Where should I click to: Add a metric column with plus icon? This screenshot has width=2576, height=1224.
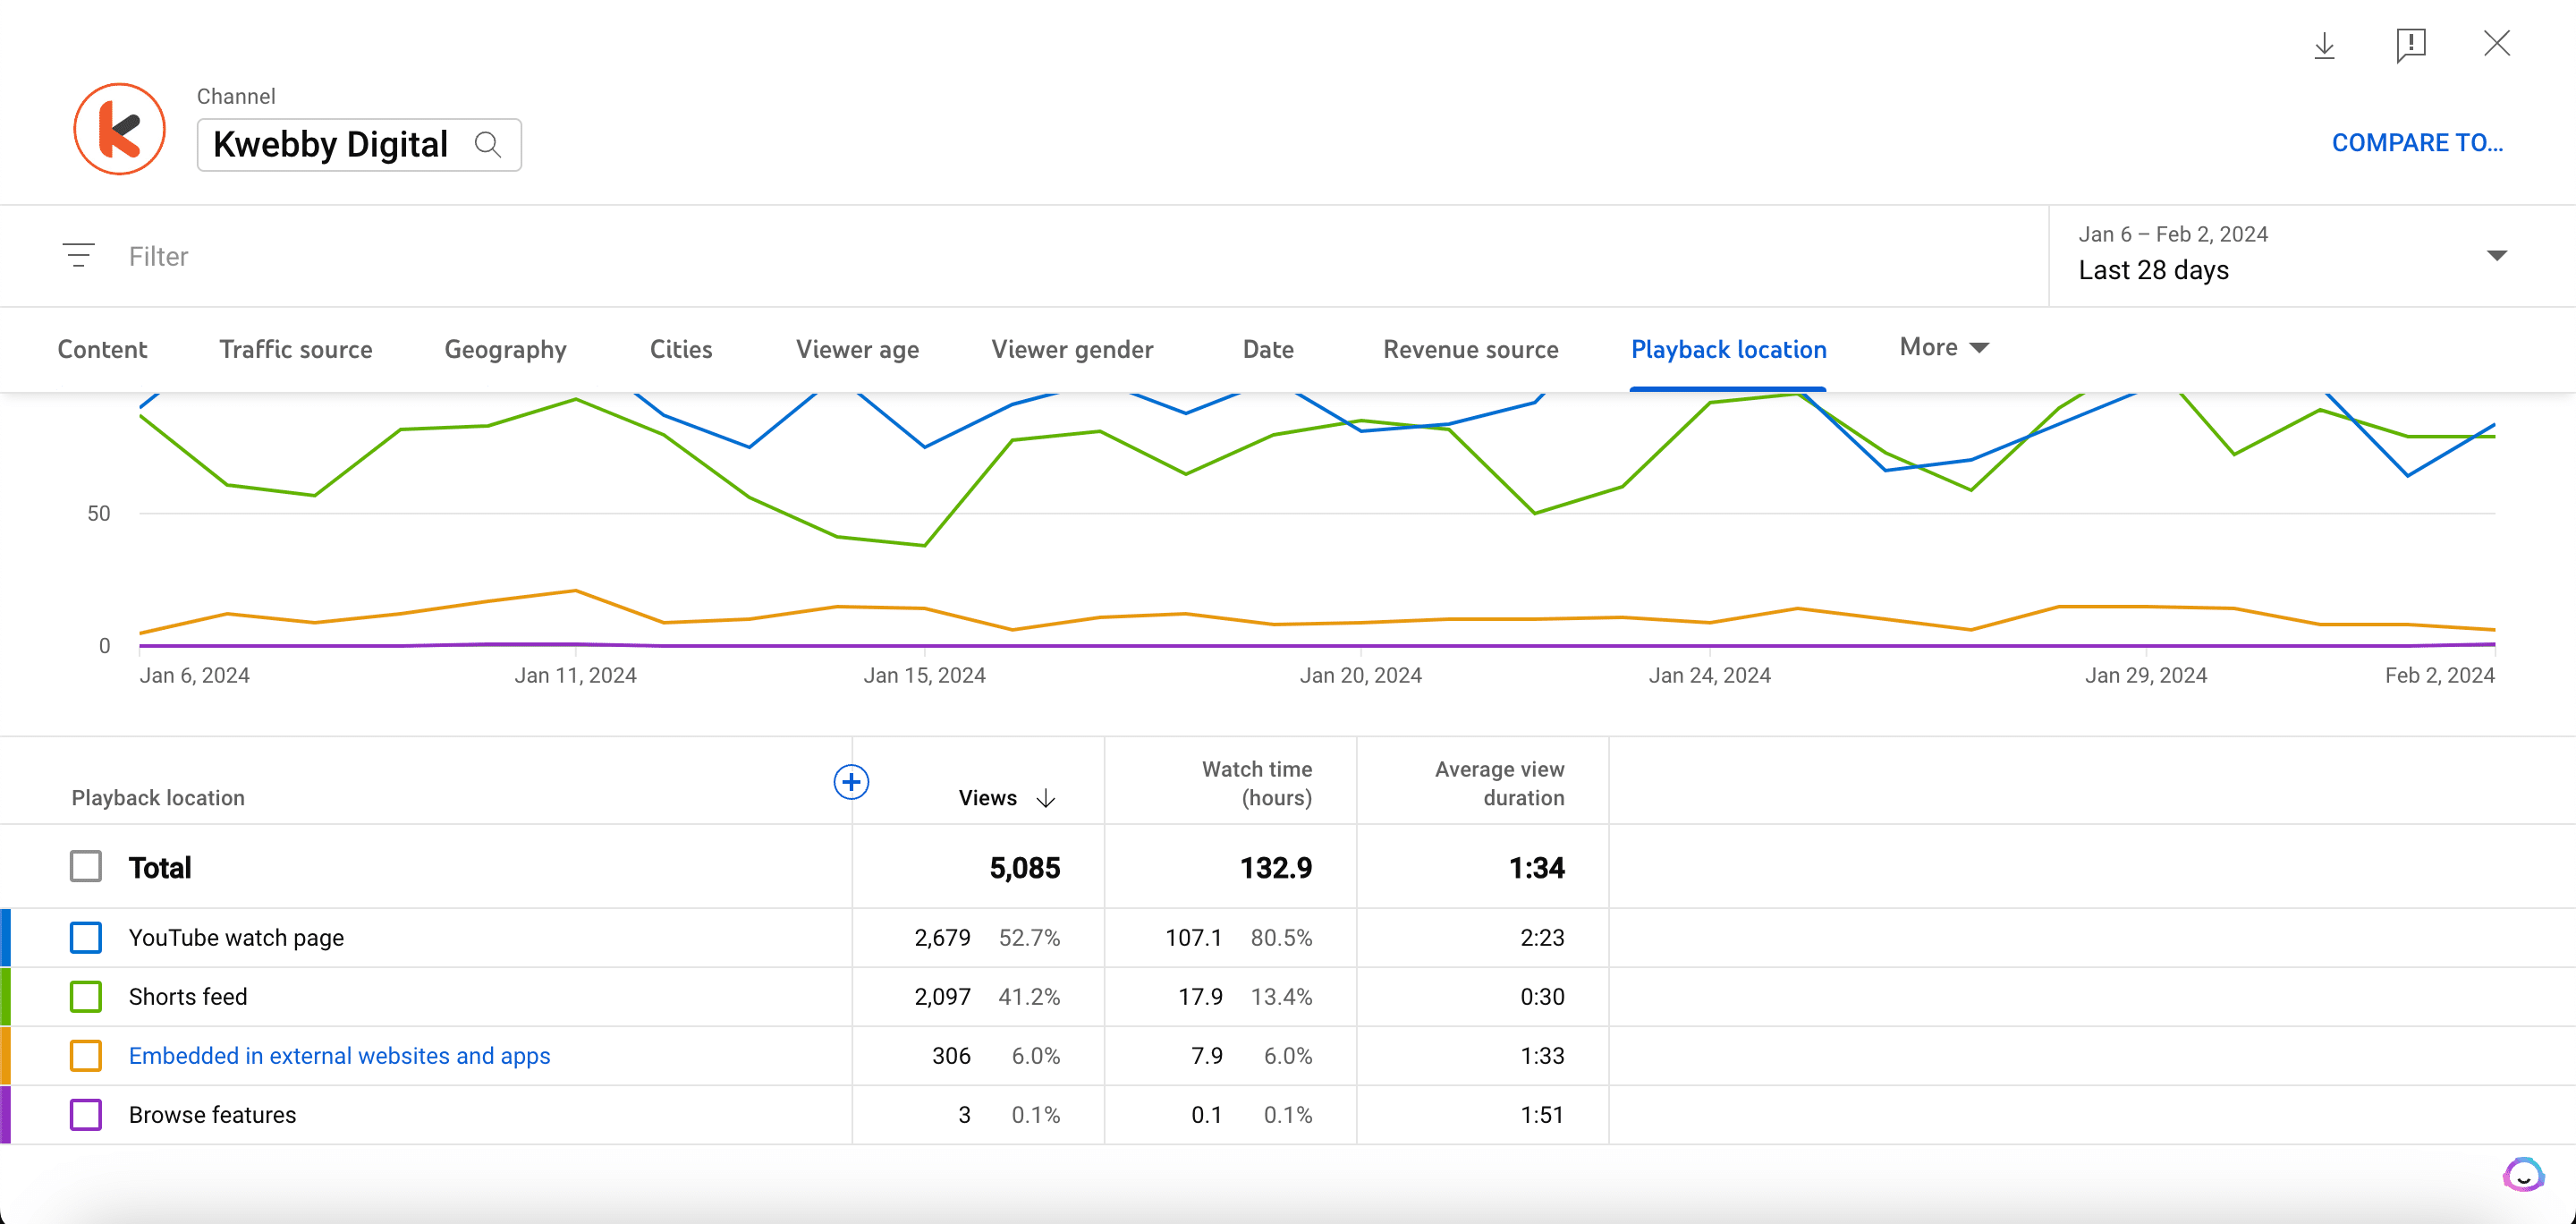coord(851,782)
